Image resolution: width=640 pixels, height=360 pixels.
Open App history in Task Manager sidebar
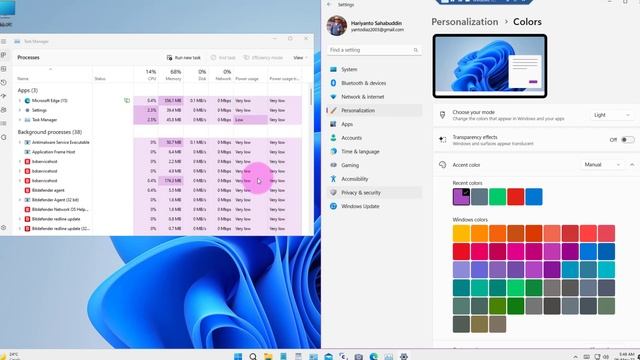click(x=3, y=82)
